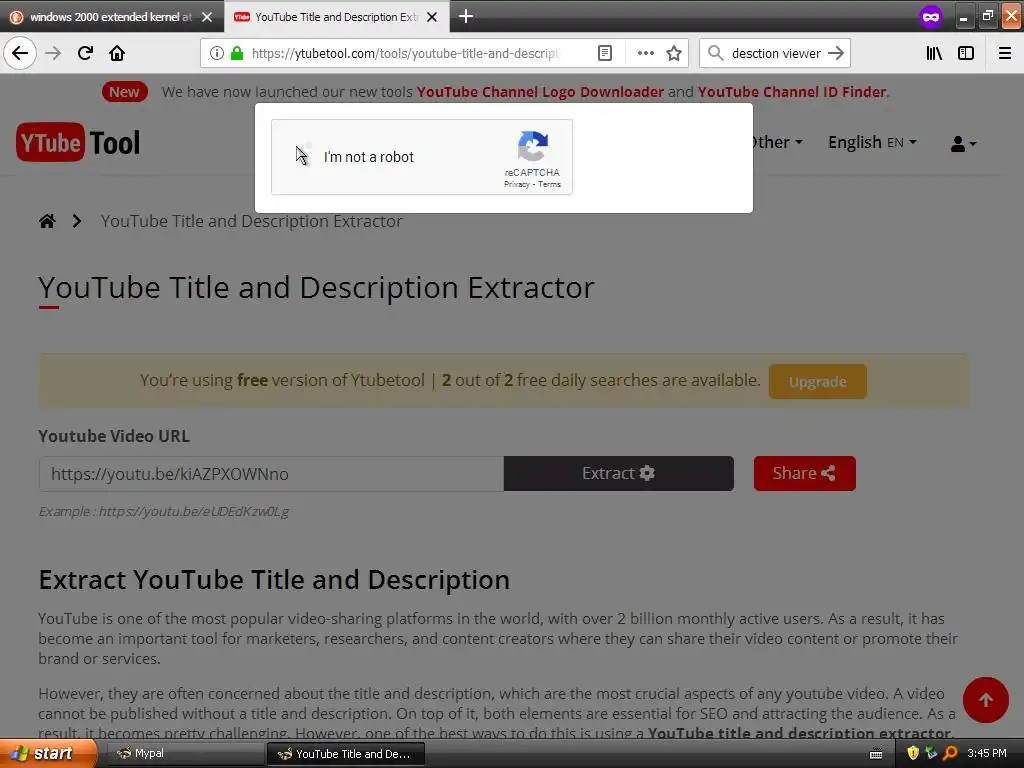Open the reCAPTCHA Privacy link
The image size is (1024, 768).
coord(516,185)
